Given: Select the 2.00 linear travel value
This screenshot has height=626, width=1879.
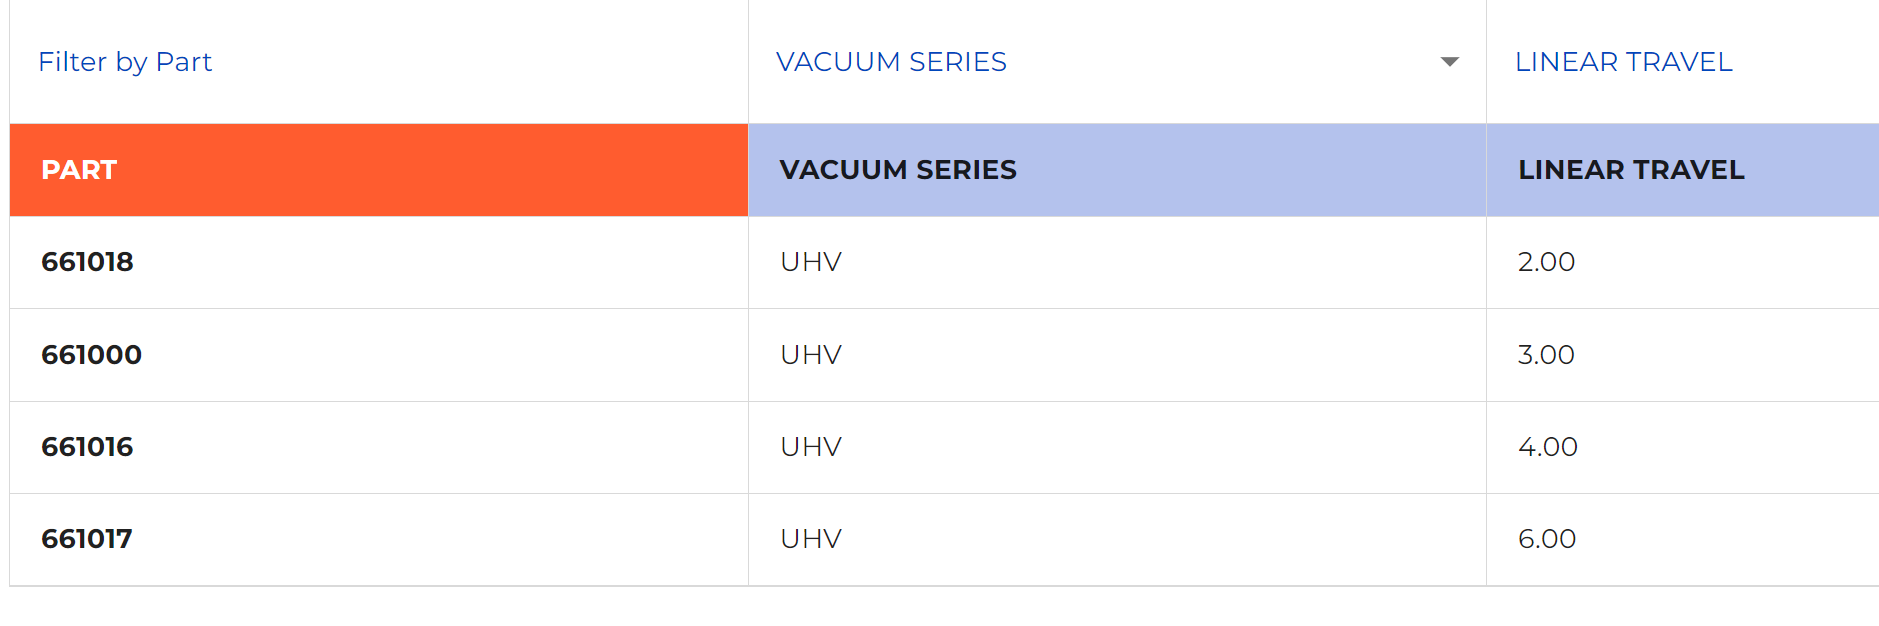Looking at the screenshot, I should [x=1546, y=262].
